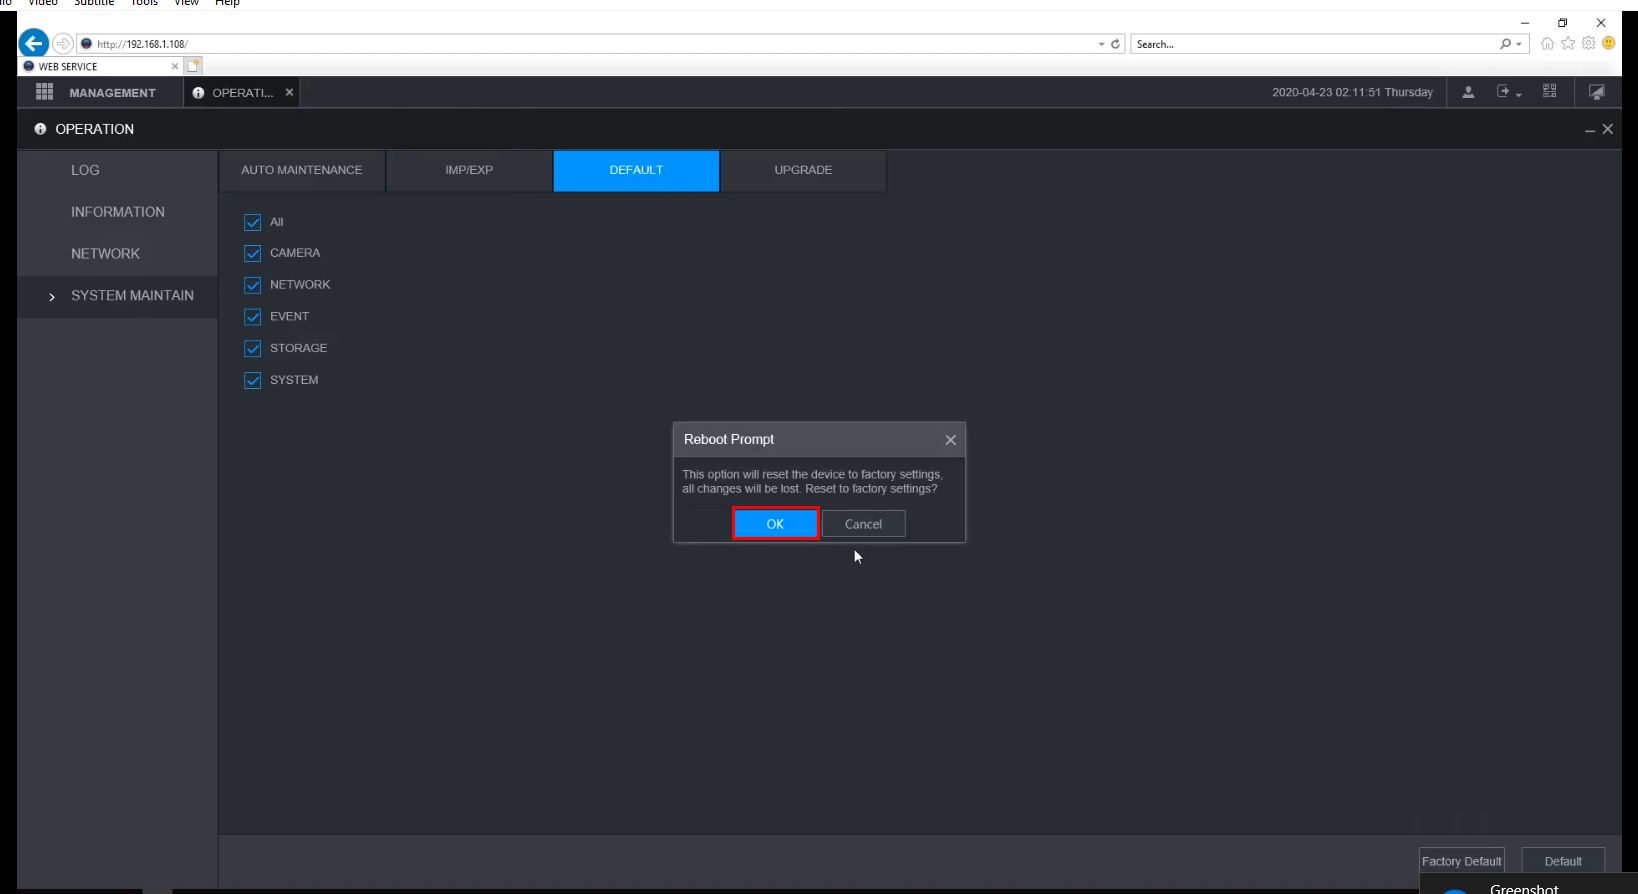Open favorites with the star icon
Screen dimensions: 1638x894
1568,43
